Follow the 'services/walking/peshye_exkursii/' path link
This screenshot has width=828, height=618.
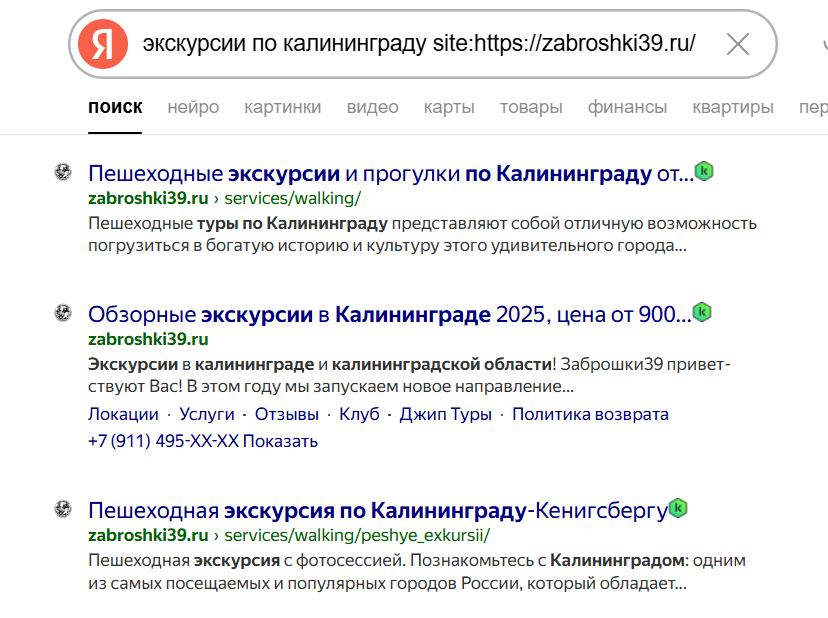click(357, 535)
